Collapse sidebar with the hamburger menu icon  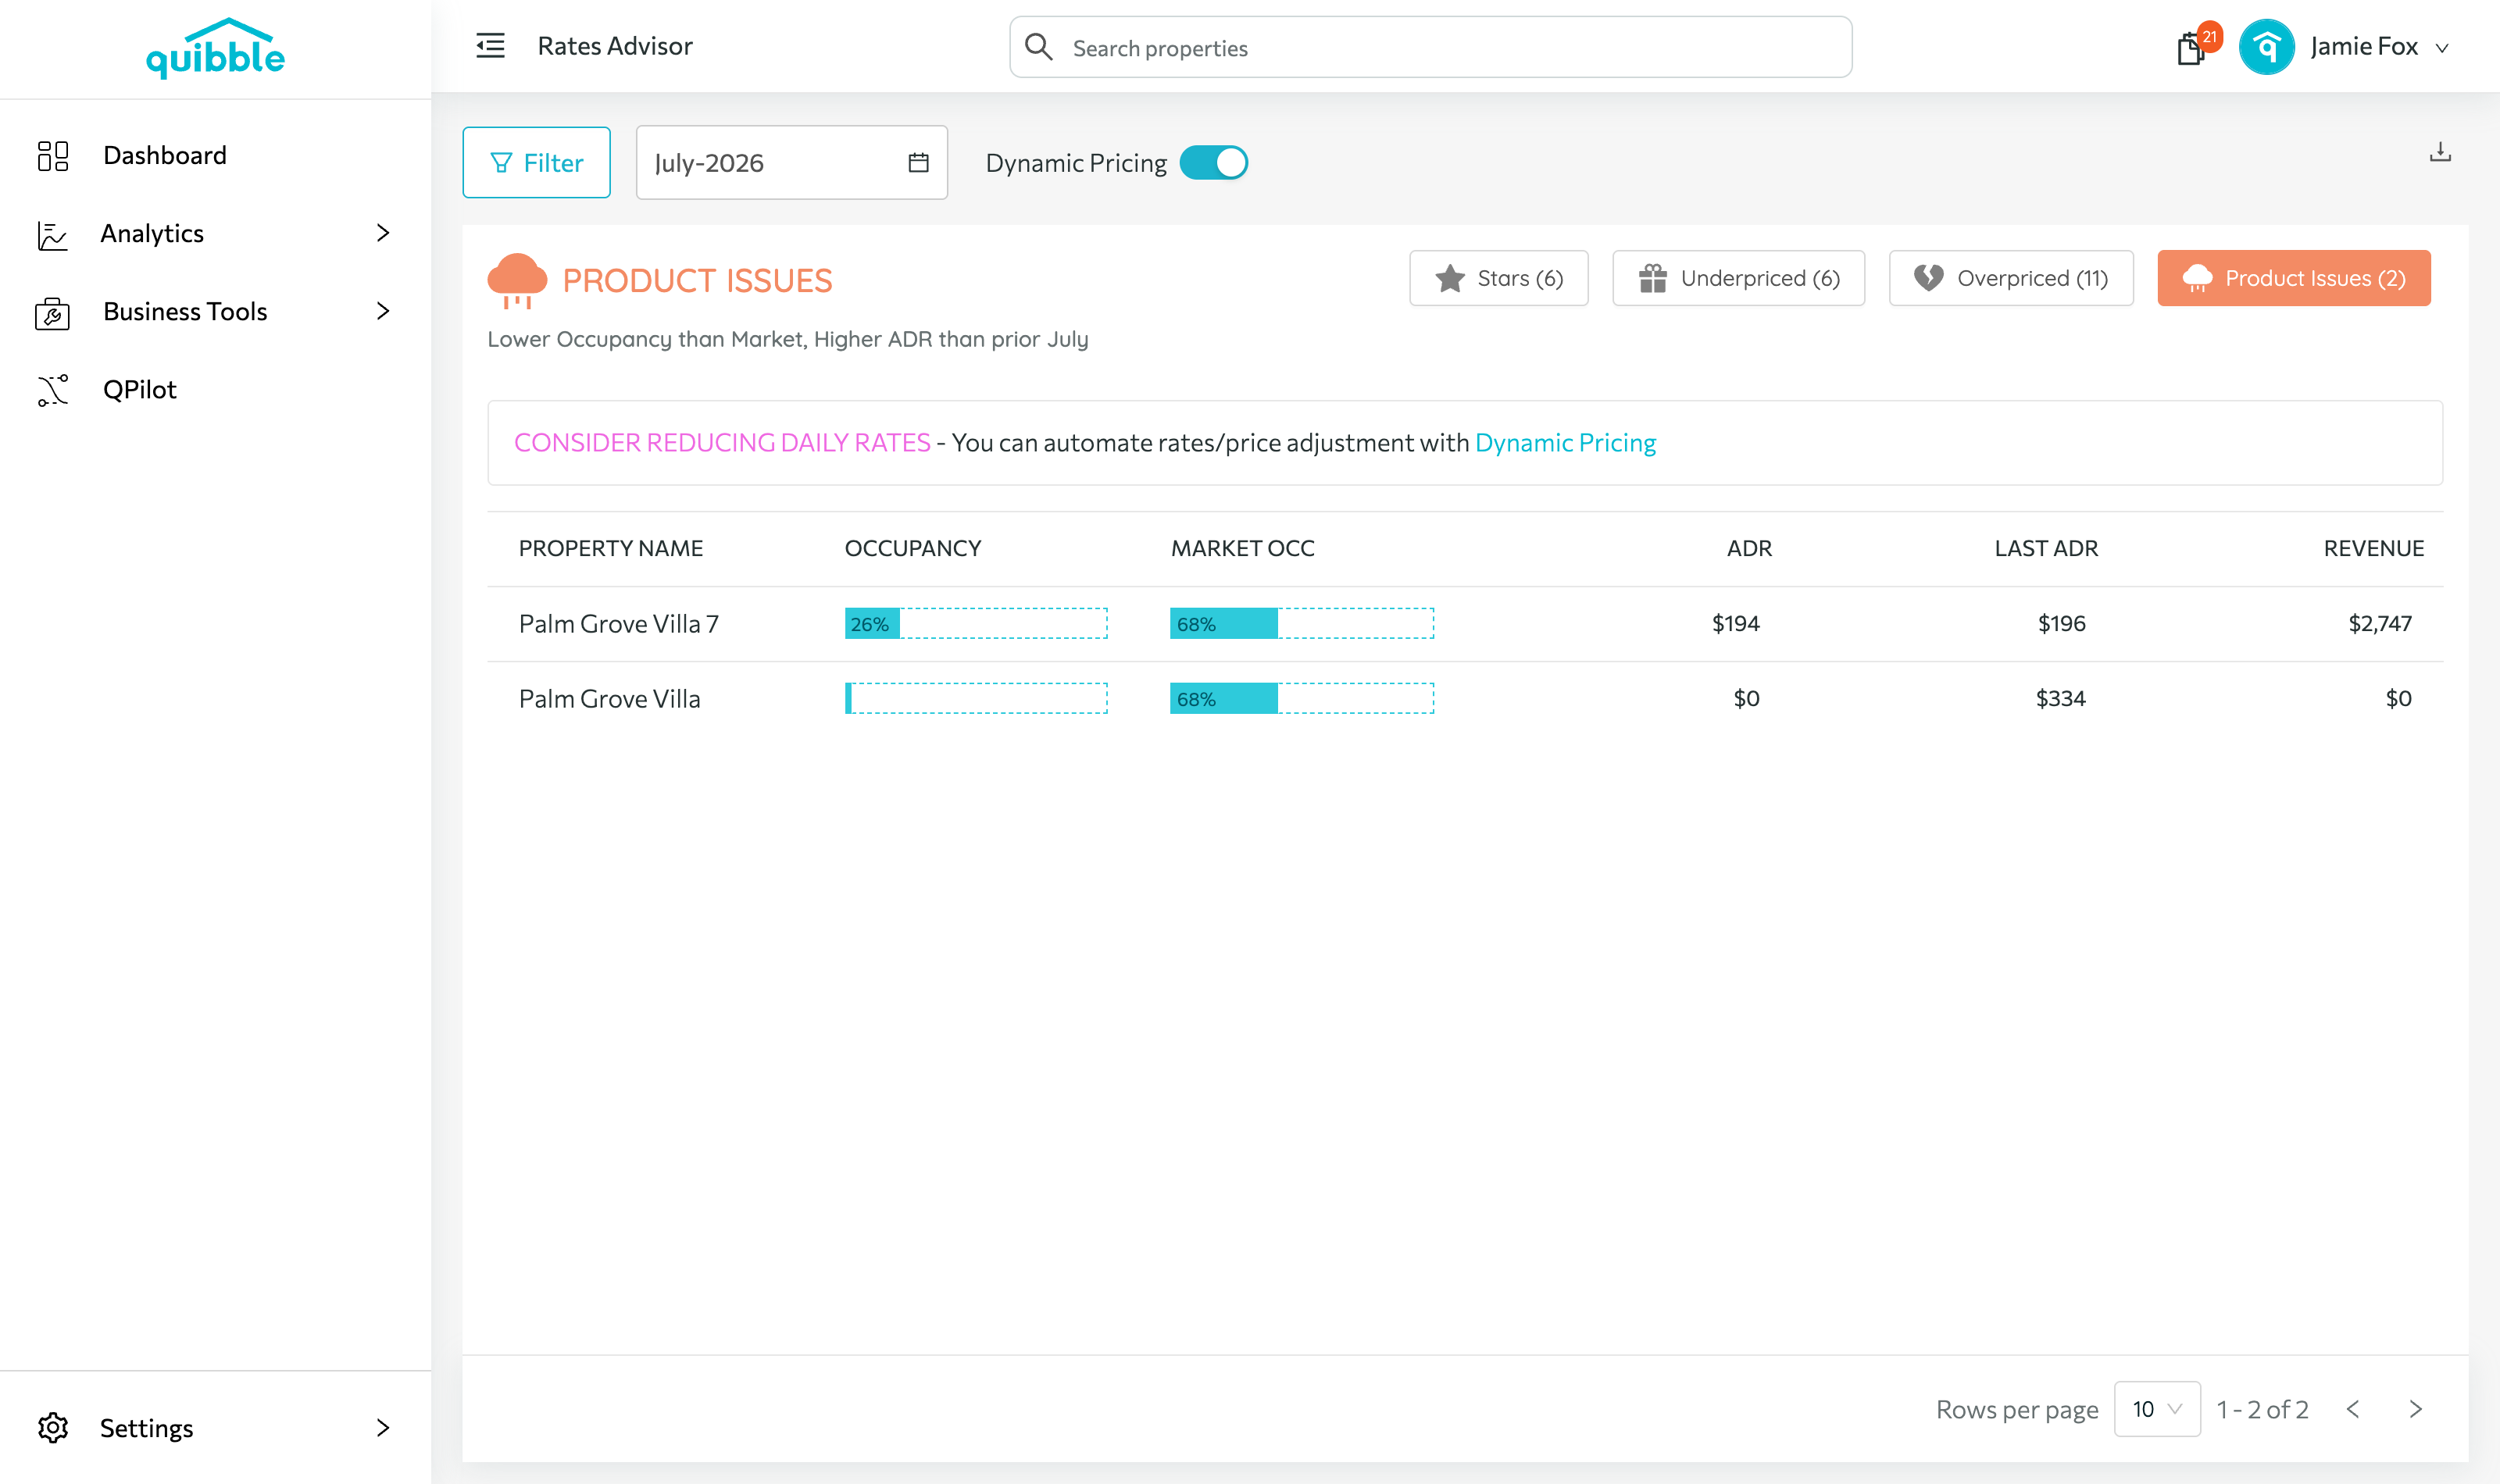point(490,46)
